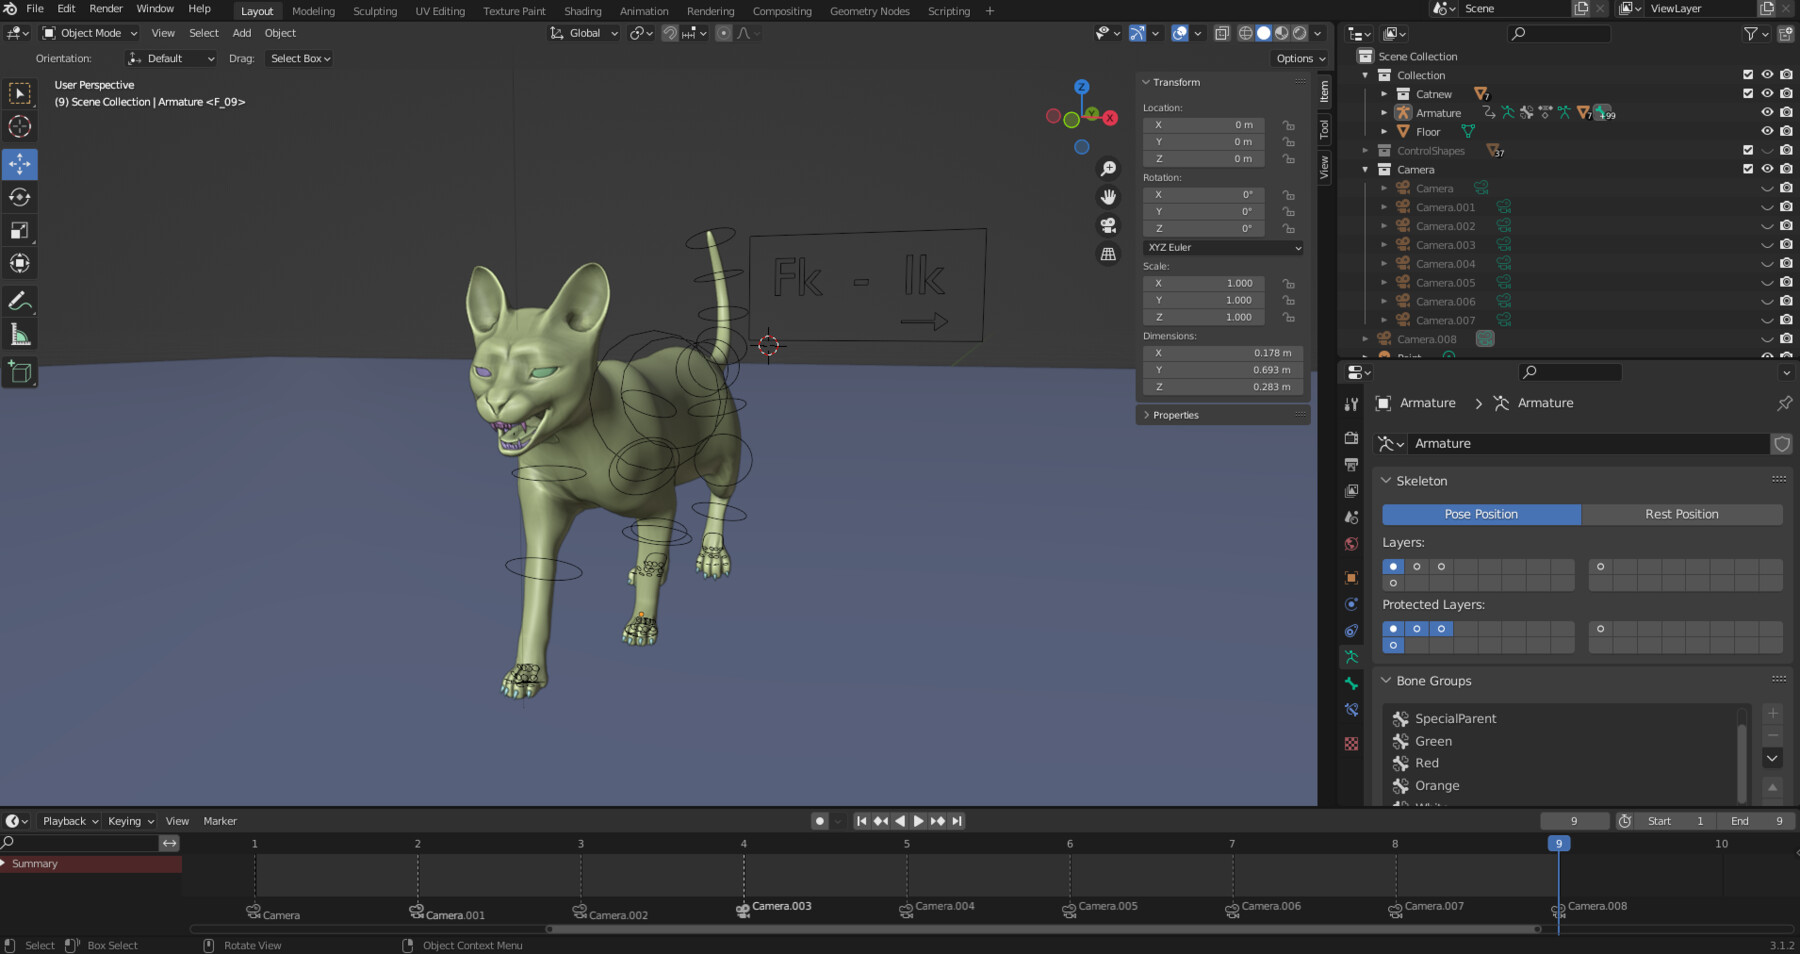Add a bone group with plus button
This screenshot has height=954, width=1800.
(x=1773, y=714)
